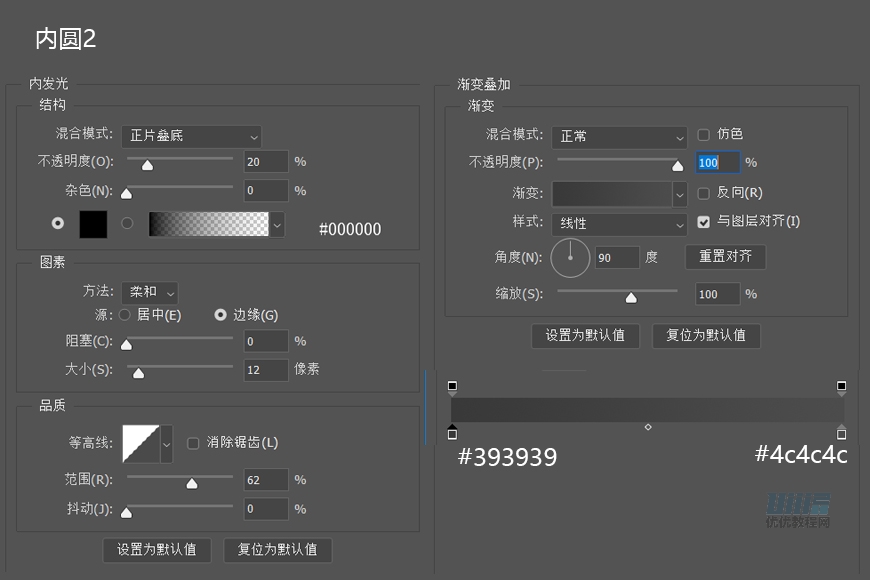
Task: Uncheck the 与图层对齐 align with layer option
Action: point(703,222)
